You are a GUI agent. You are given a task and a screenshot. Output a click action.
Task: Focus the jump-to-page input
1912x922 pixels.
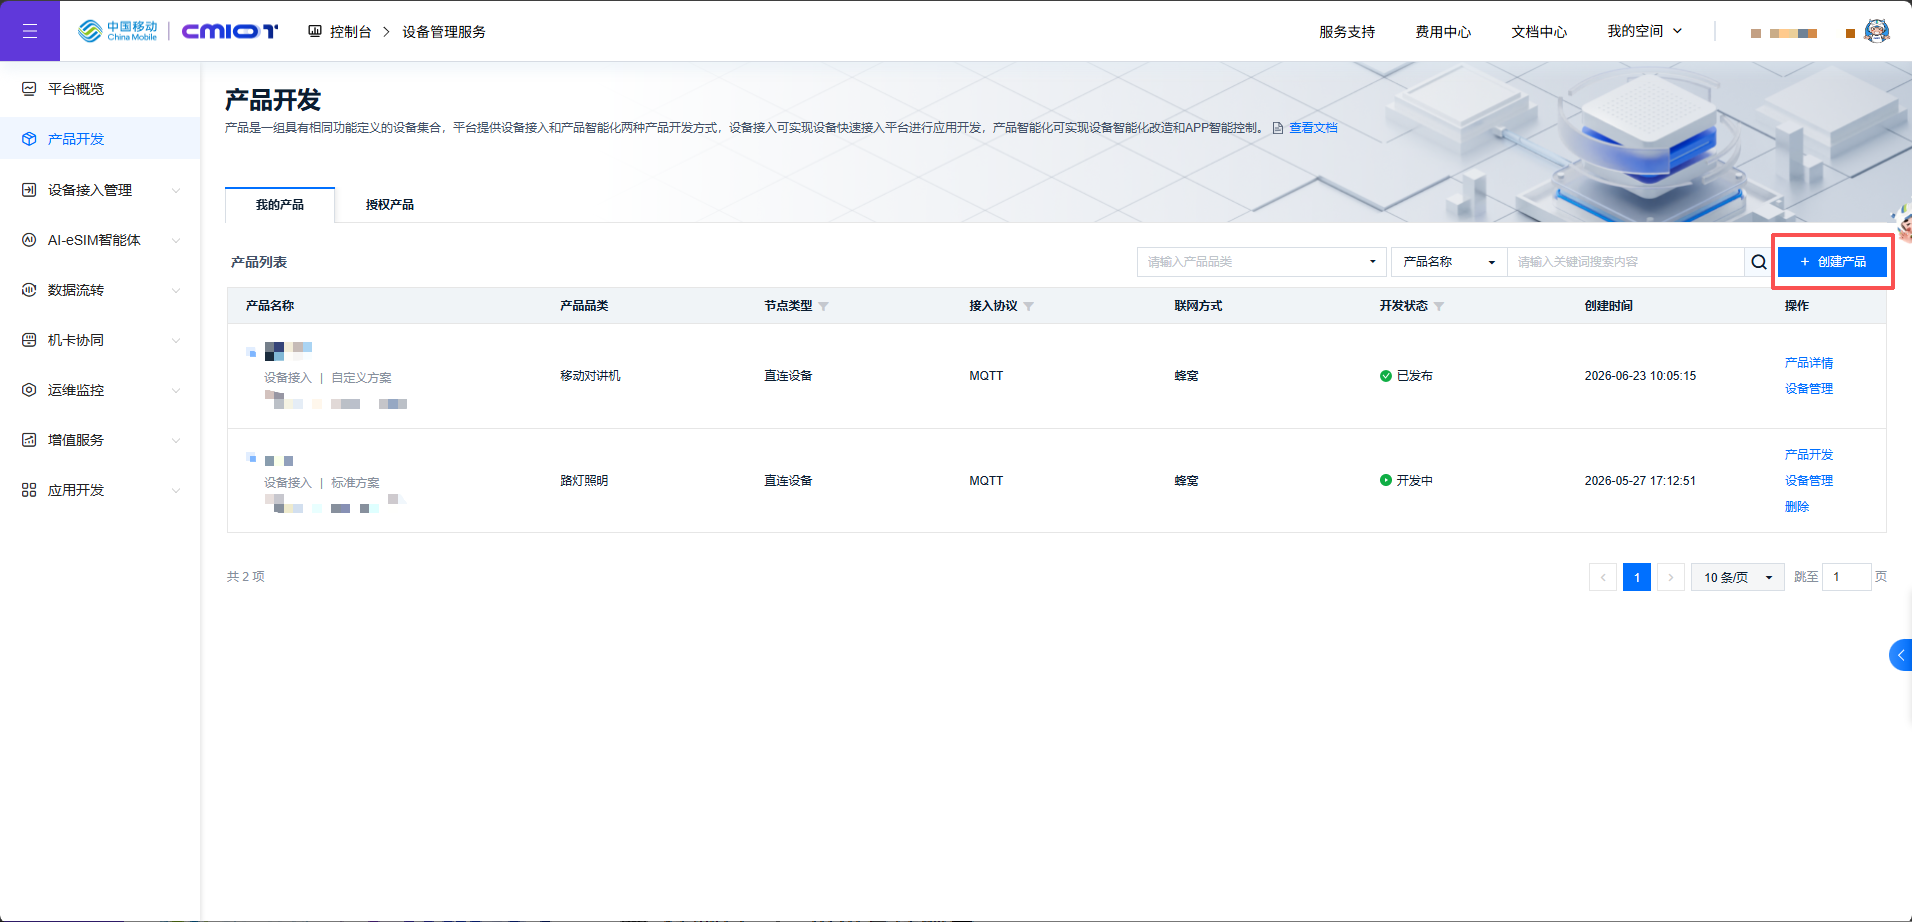(x=1846, y=577)
